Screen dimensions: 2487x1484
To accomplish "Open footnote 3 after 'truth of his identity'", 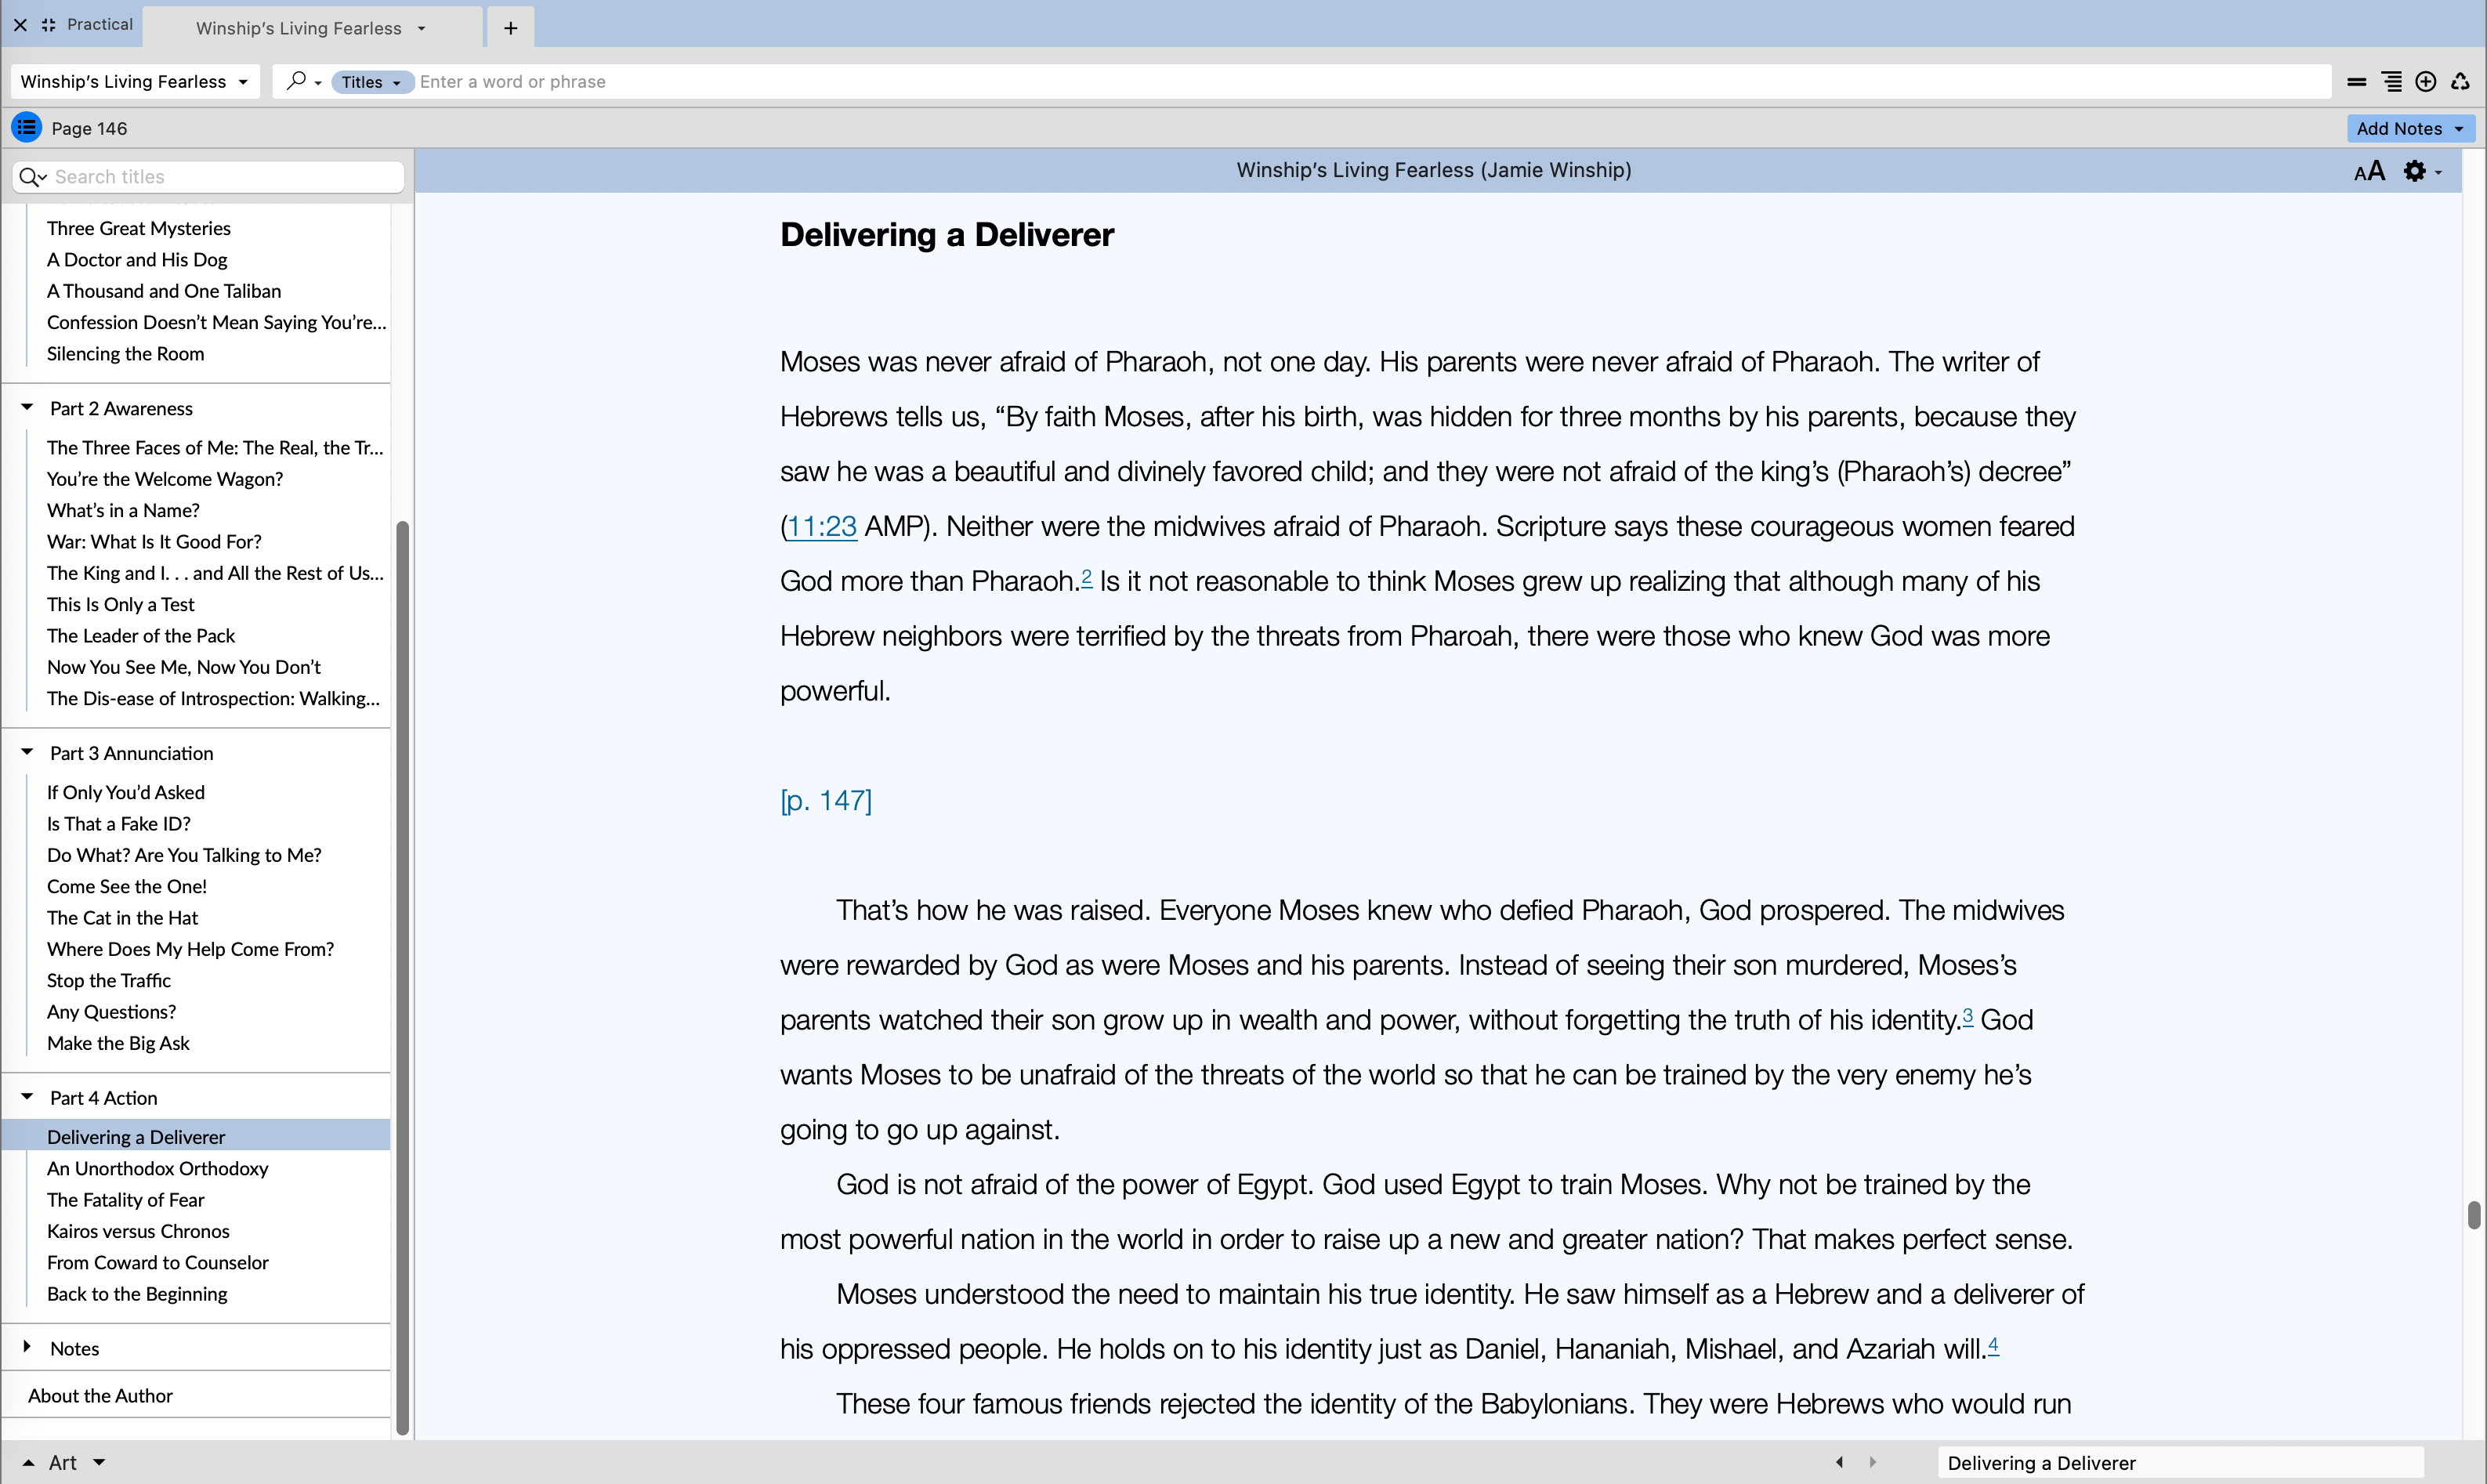I will [x=1967, y=1016].
